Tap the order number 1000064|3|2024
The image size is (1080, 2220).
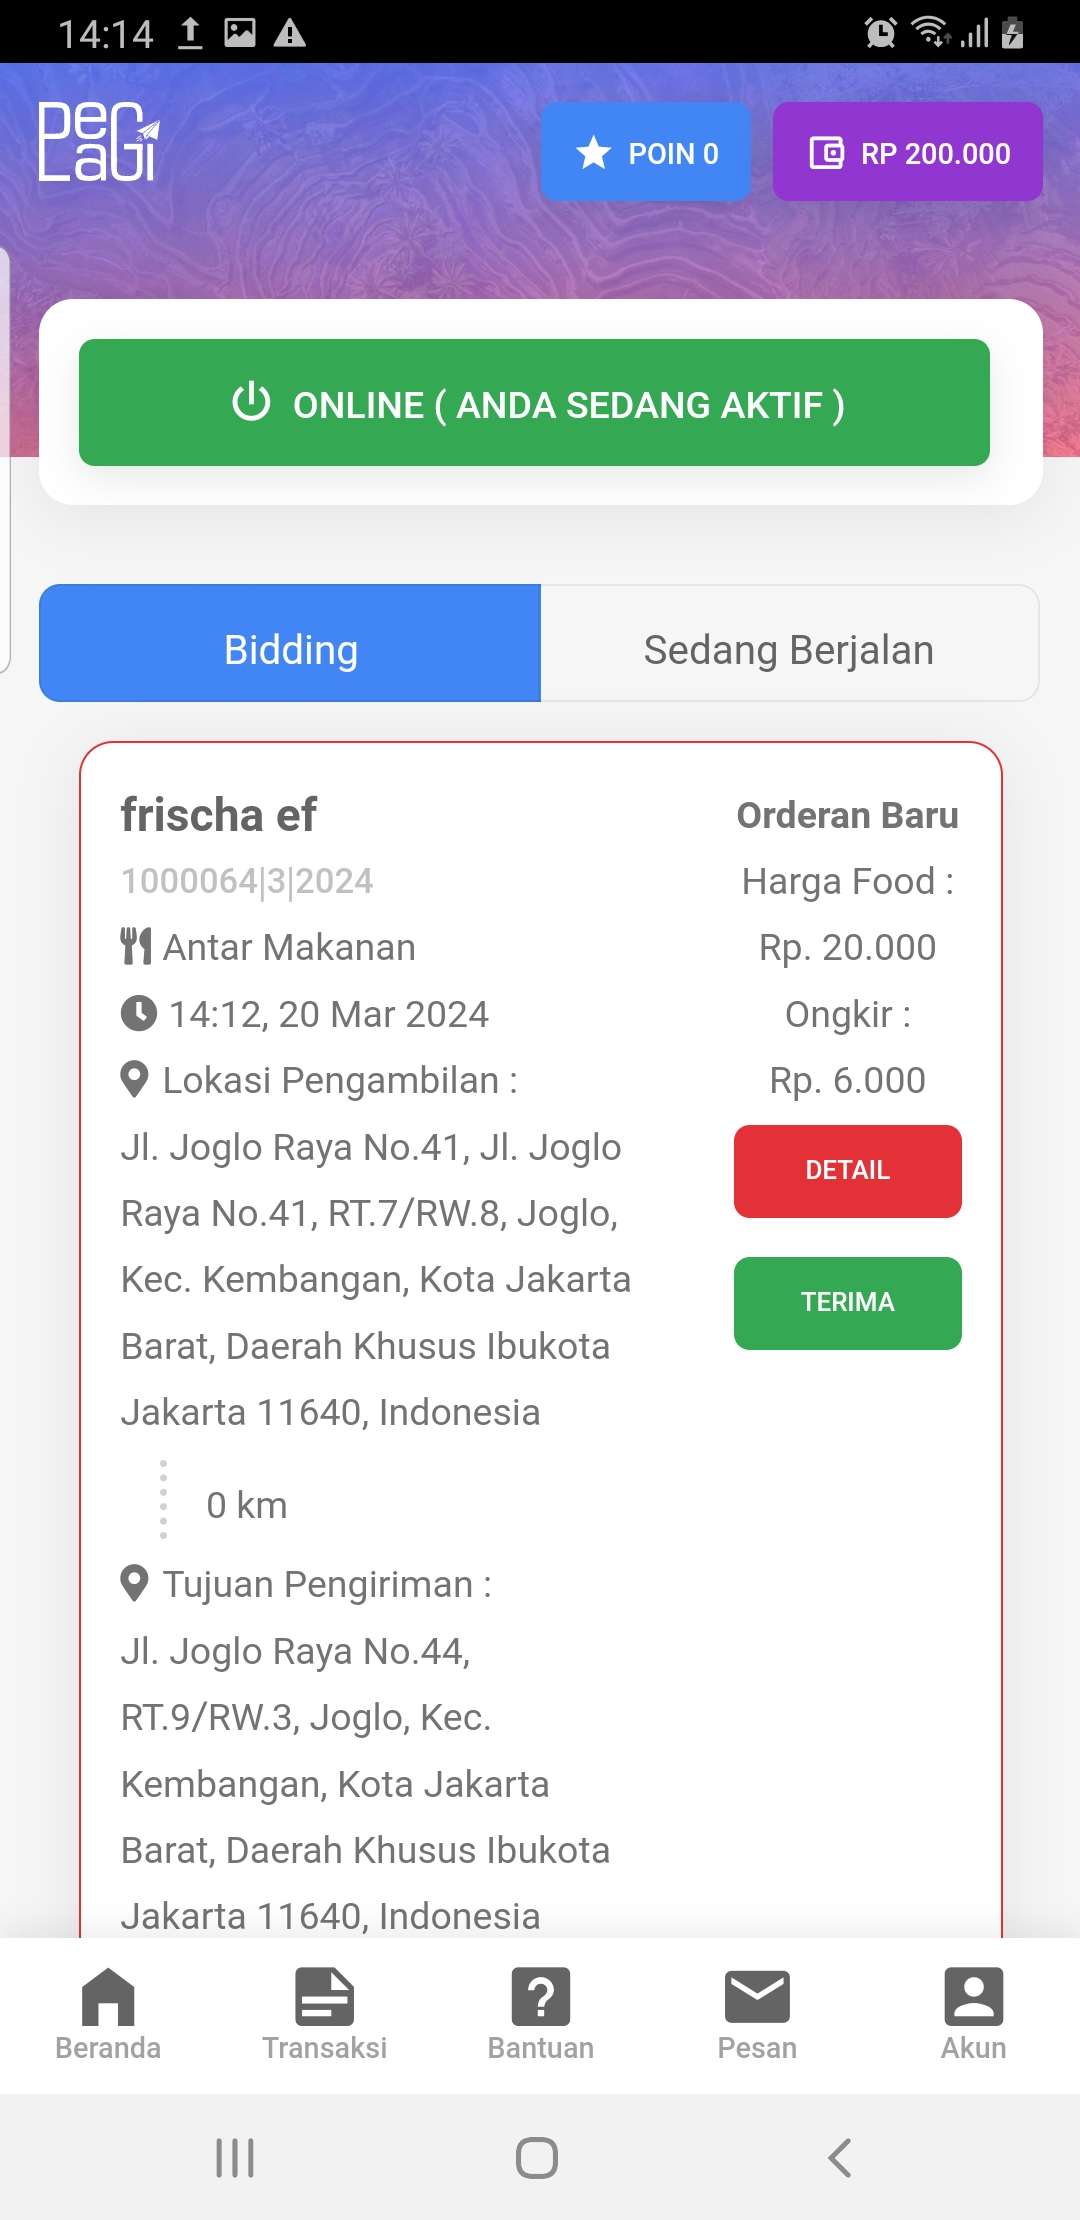point(247,881)
